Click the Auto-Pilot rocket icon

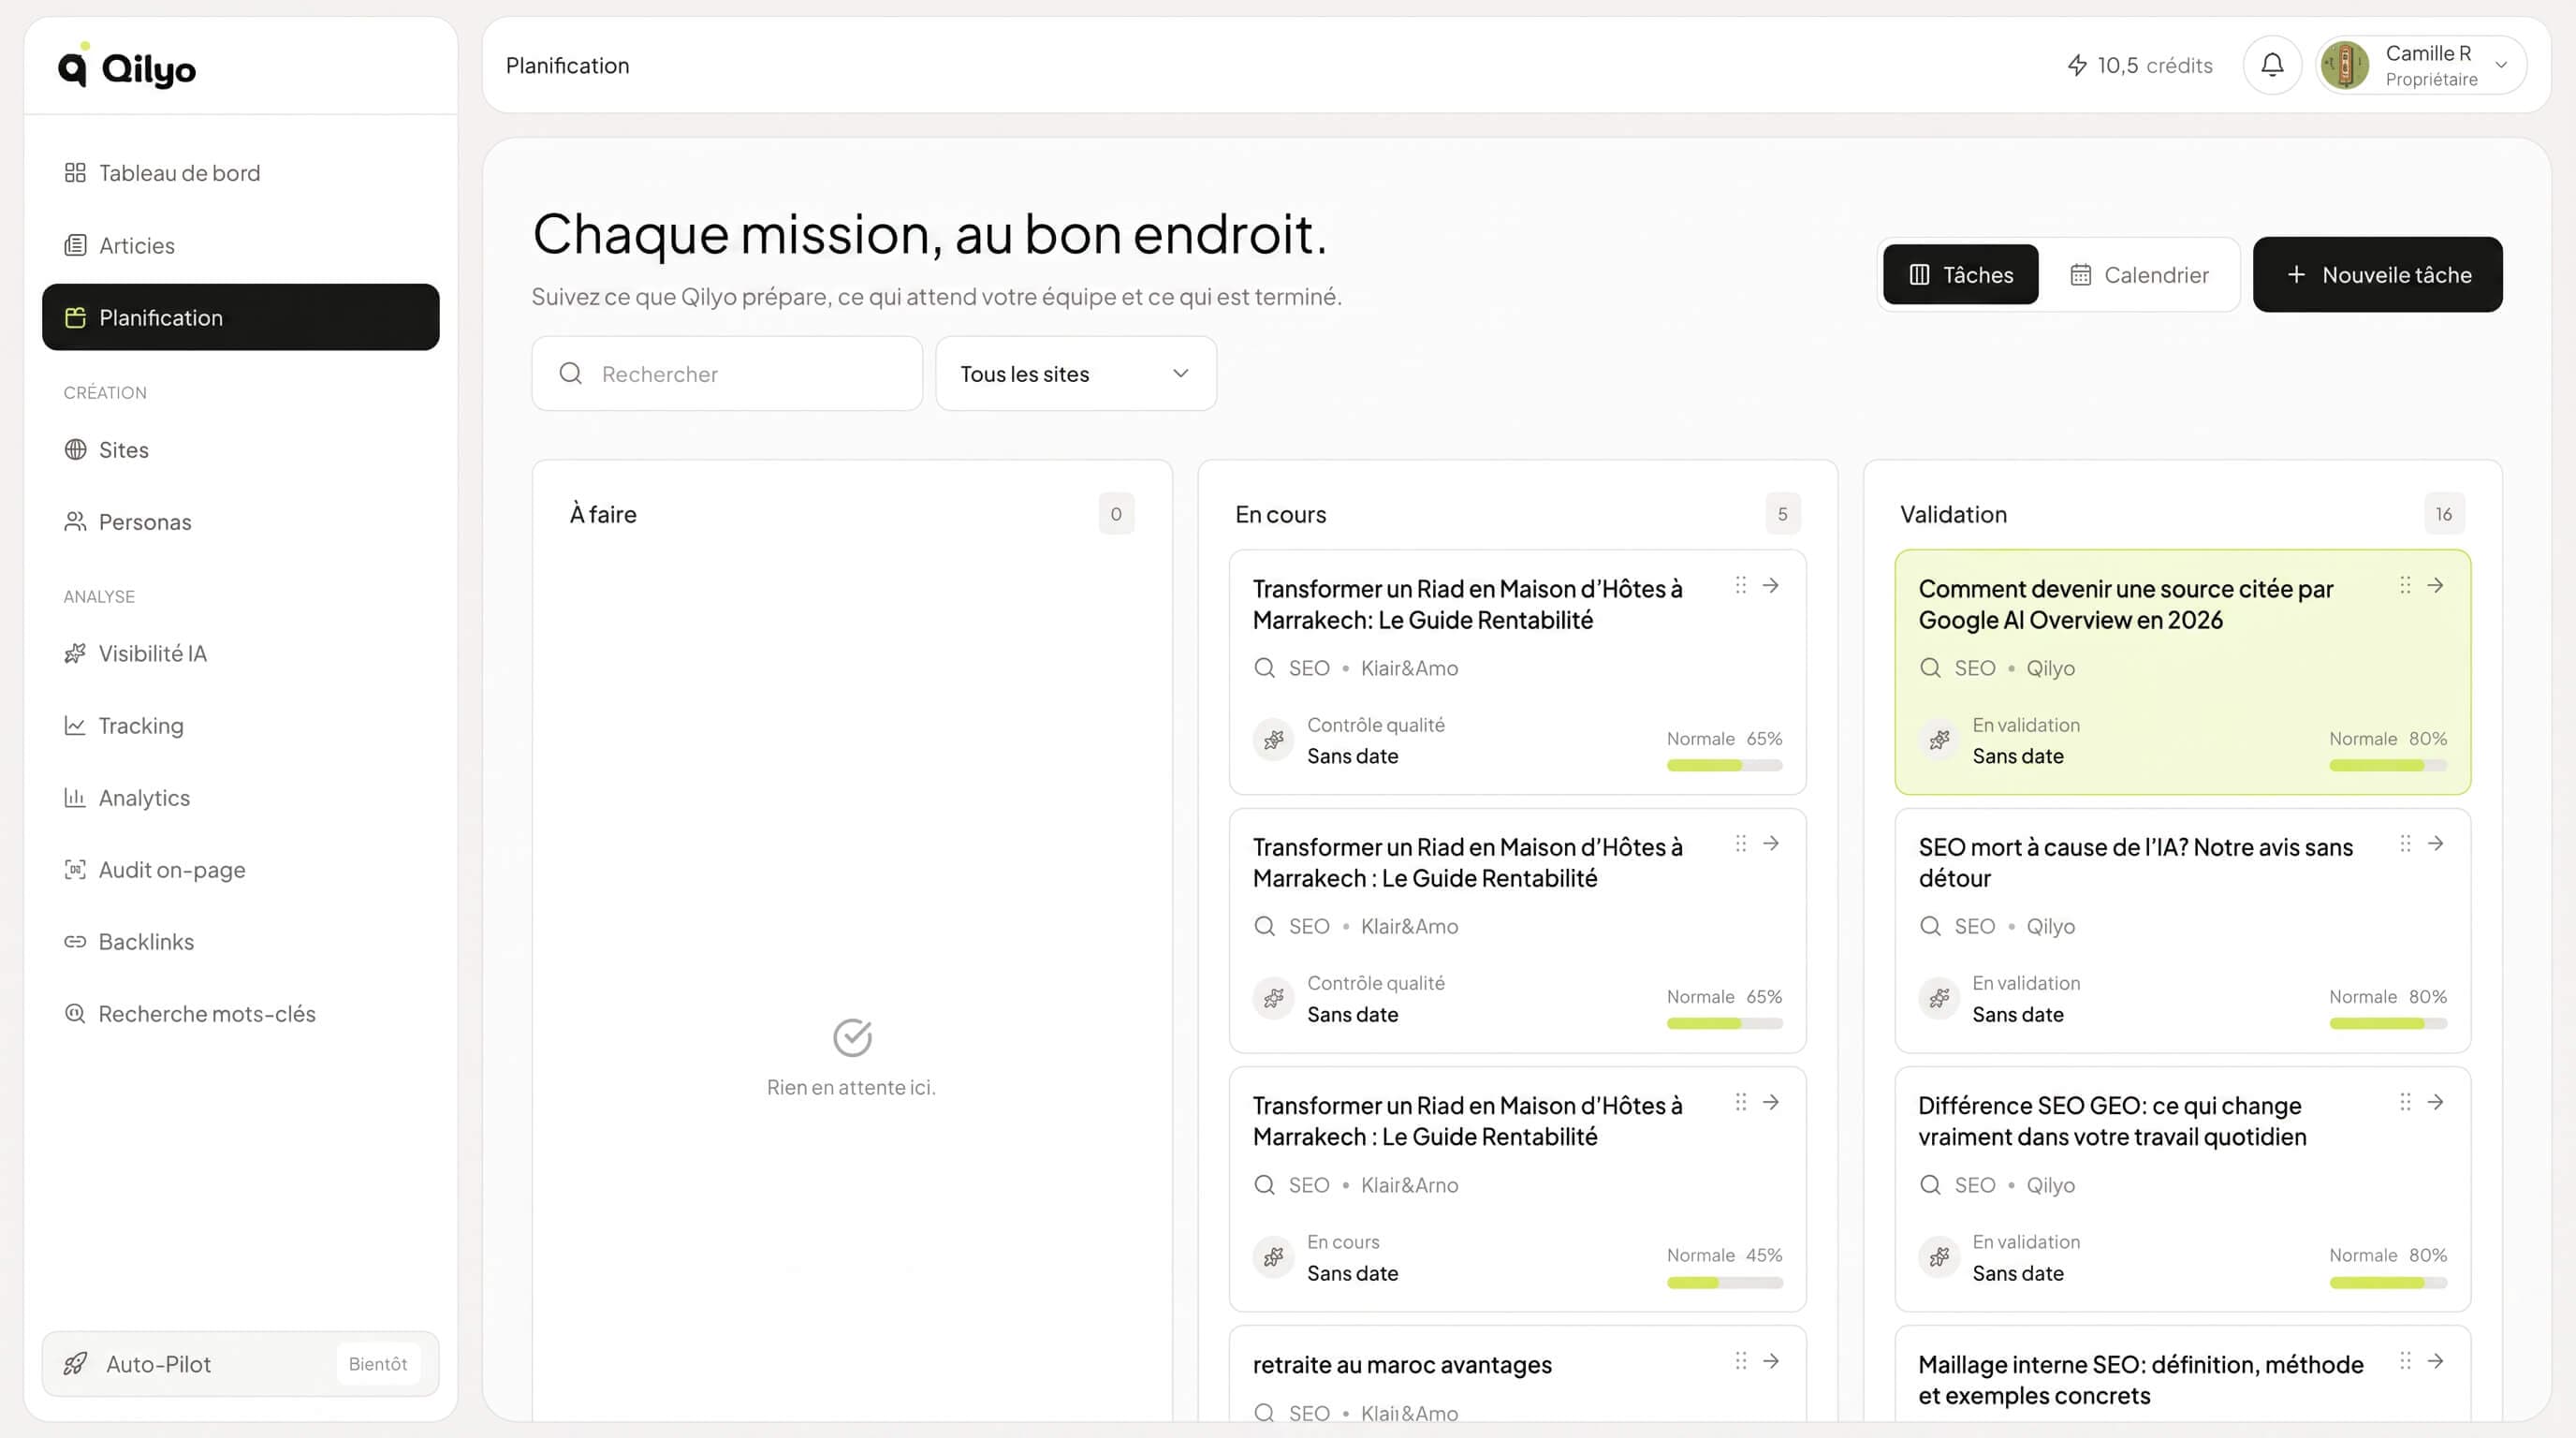point(75,1363)
